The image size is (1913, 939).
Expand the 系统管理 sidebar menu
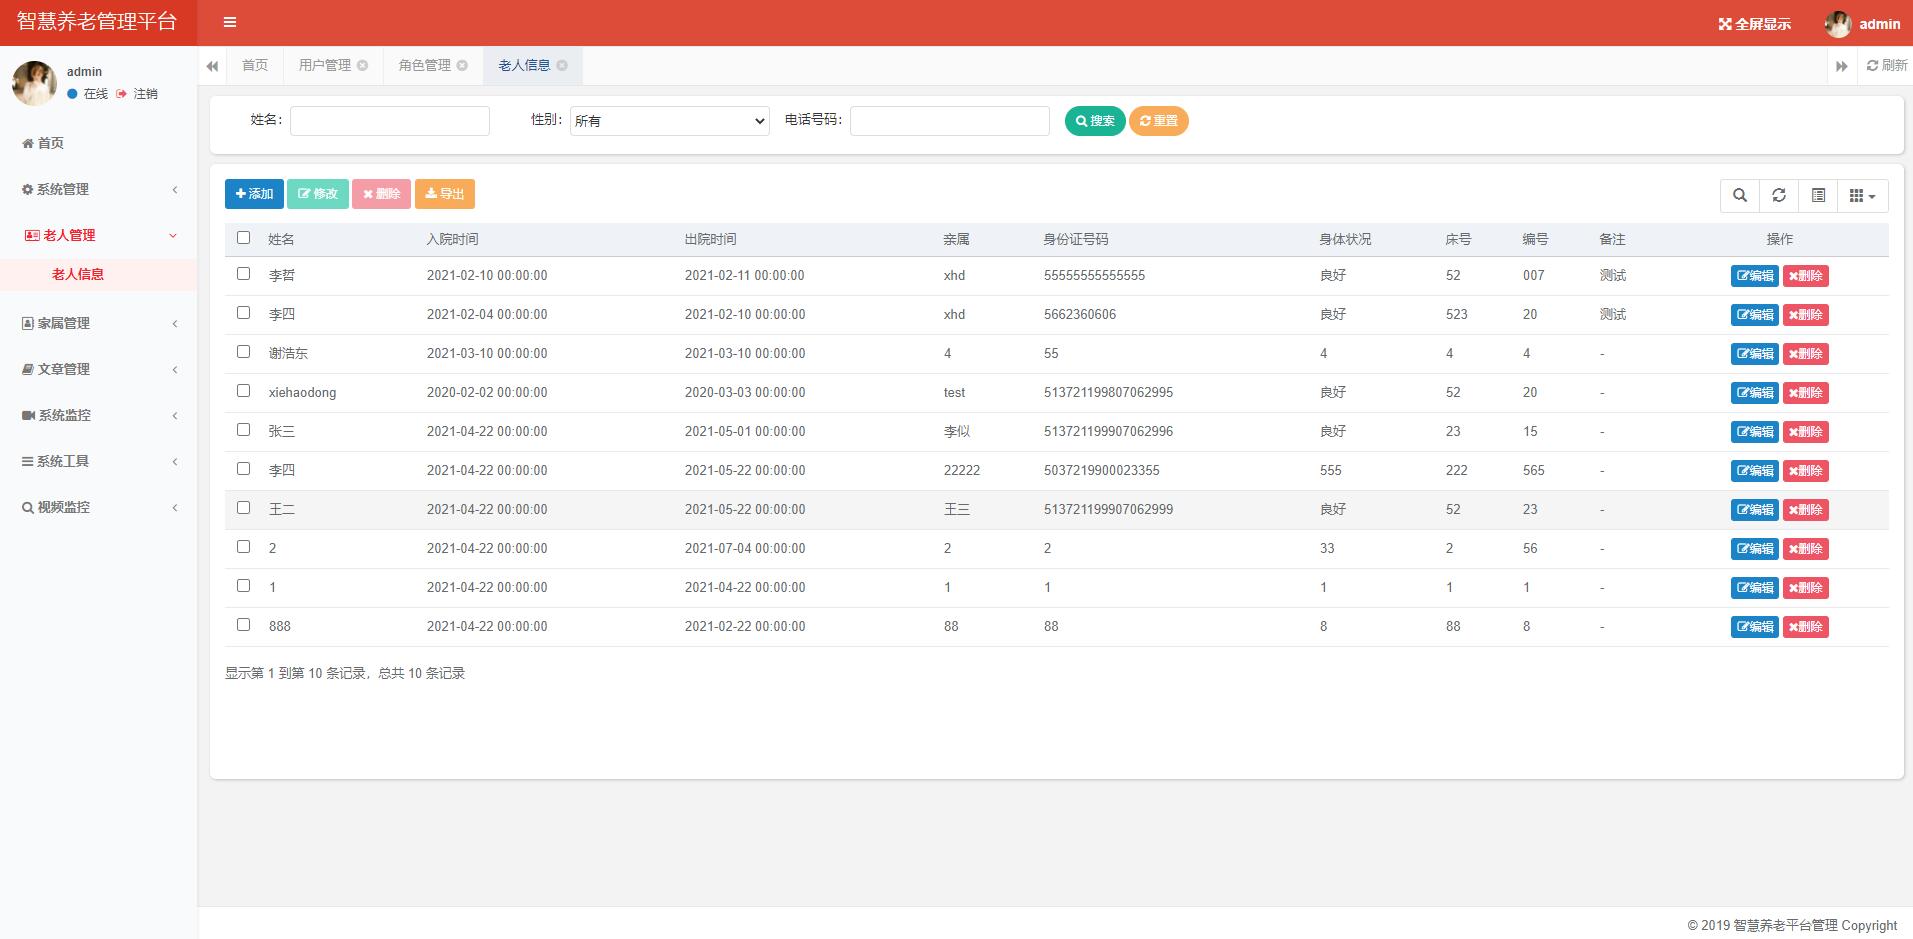click(98, 189)
